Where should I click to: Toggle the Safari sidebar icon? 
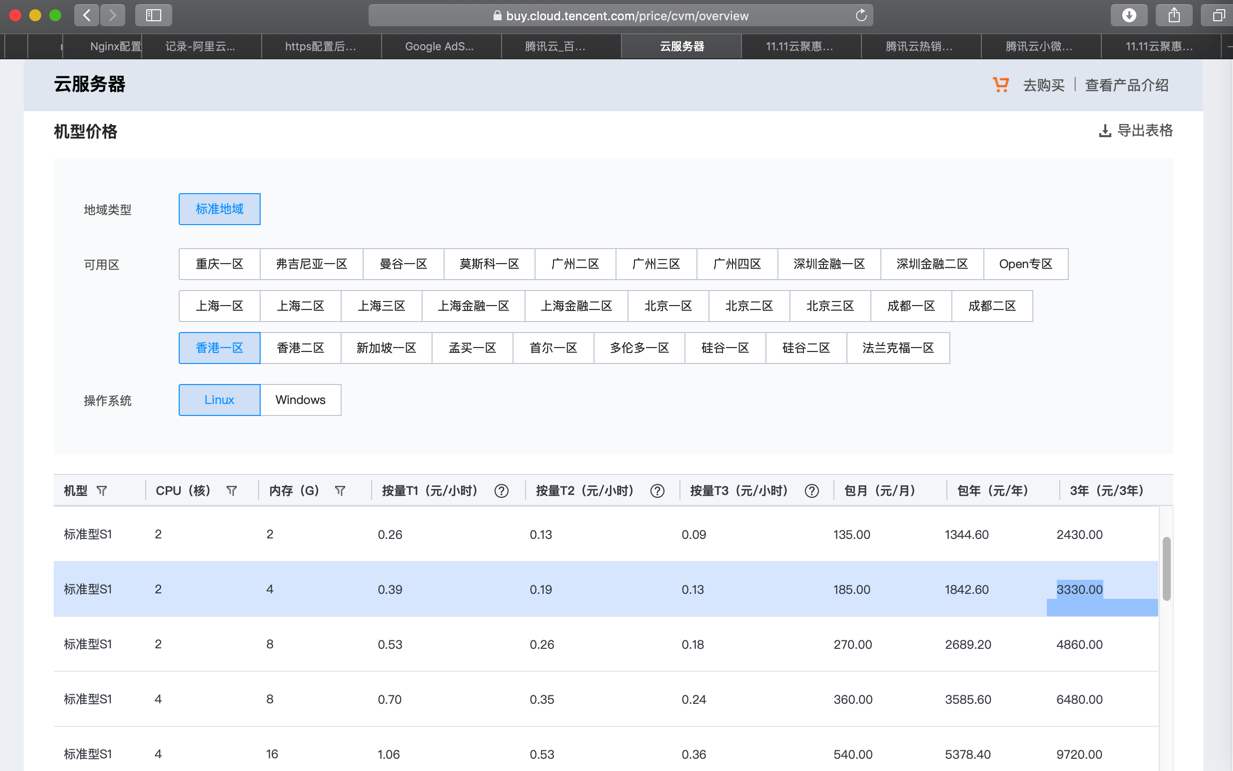tap(154, 15)
